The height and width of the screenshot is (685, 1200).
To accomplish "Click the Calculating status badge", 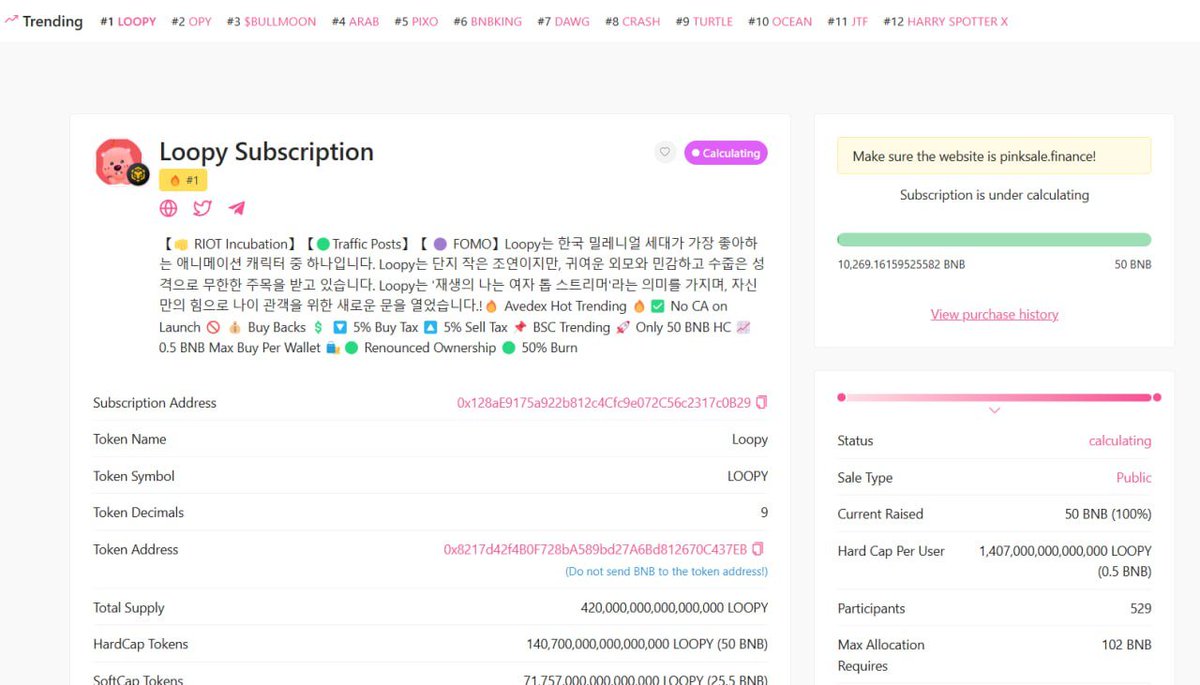I will 726,153.
